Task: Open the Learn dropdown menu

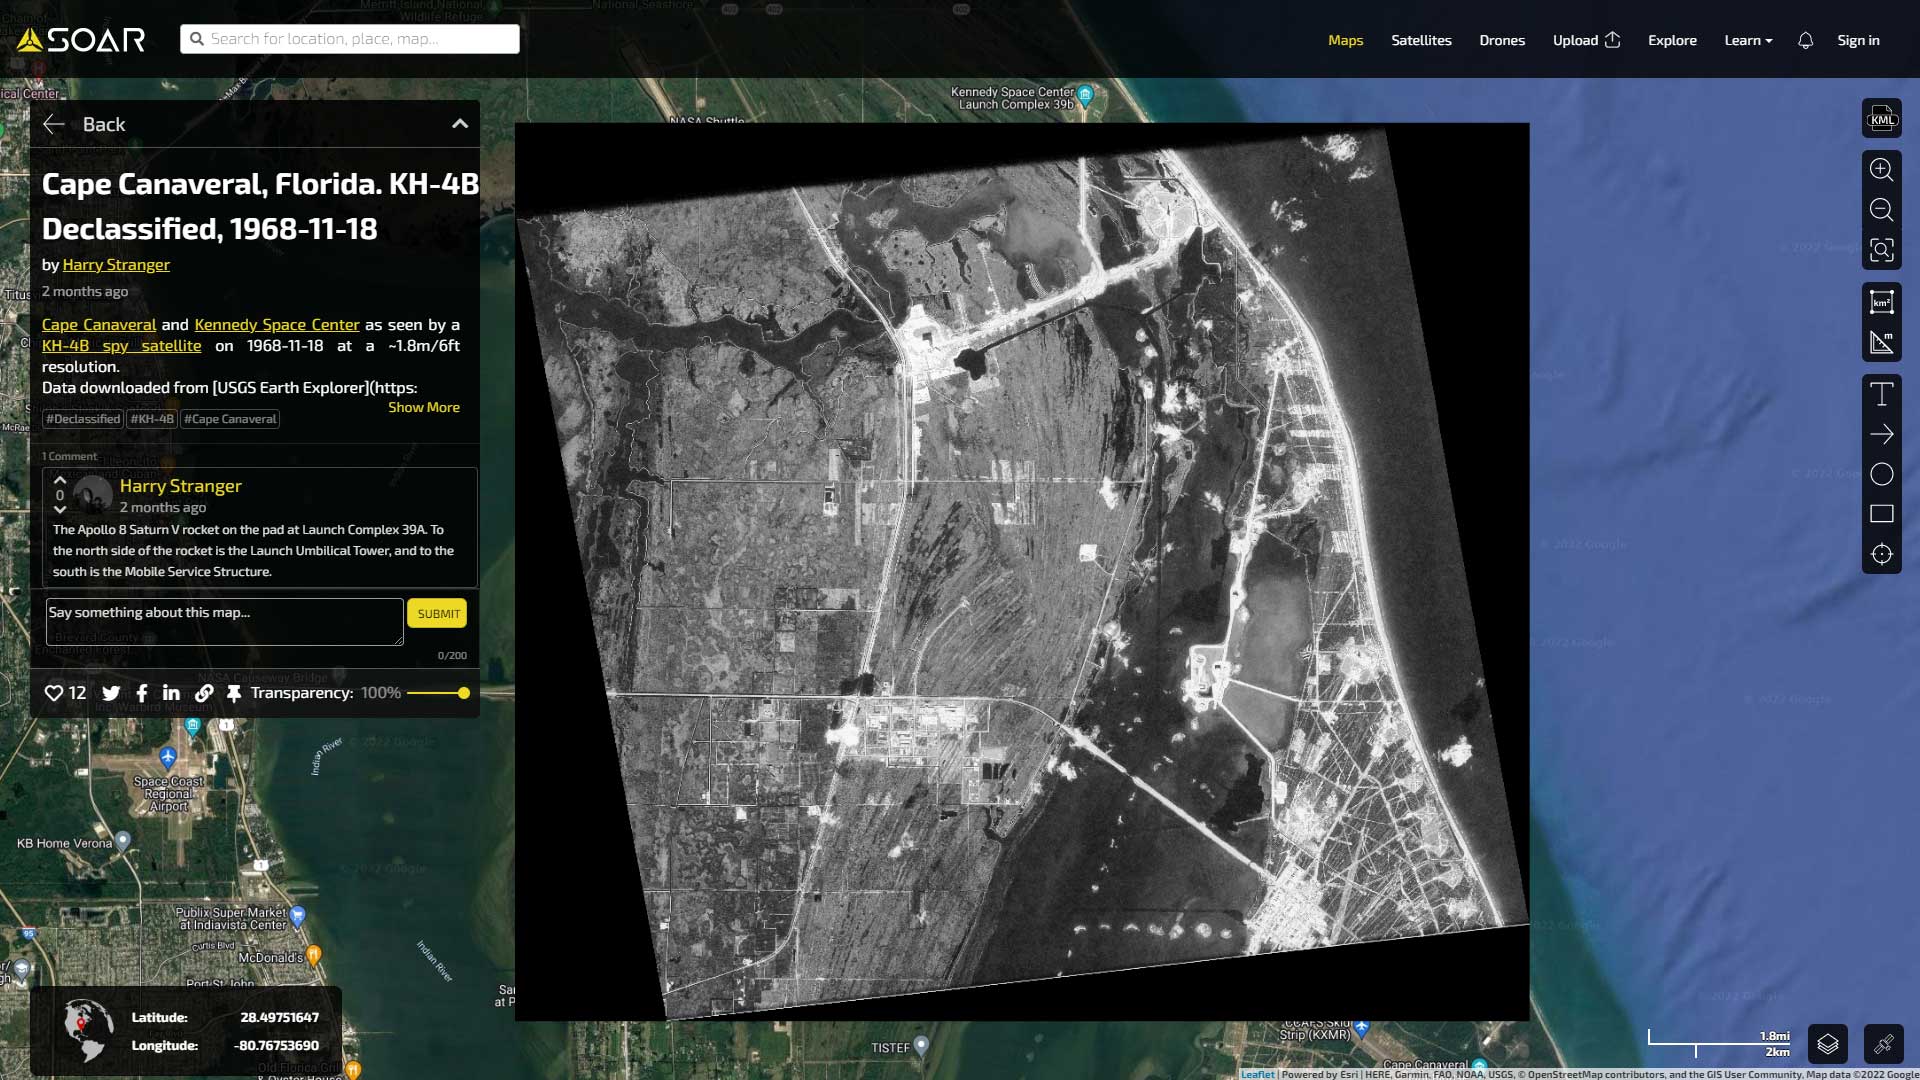Action: pyautogui.click(x=1747, y=40)
